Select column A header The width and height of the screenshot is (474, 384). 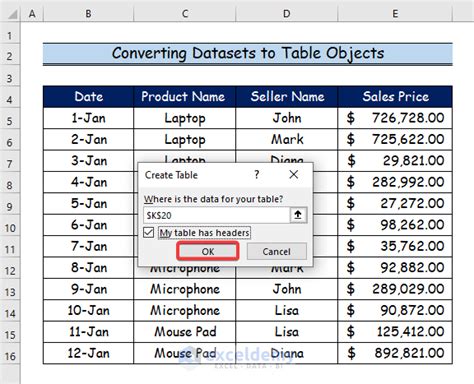point(32,14)
